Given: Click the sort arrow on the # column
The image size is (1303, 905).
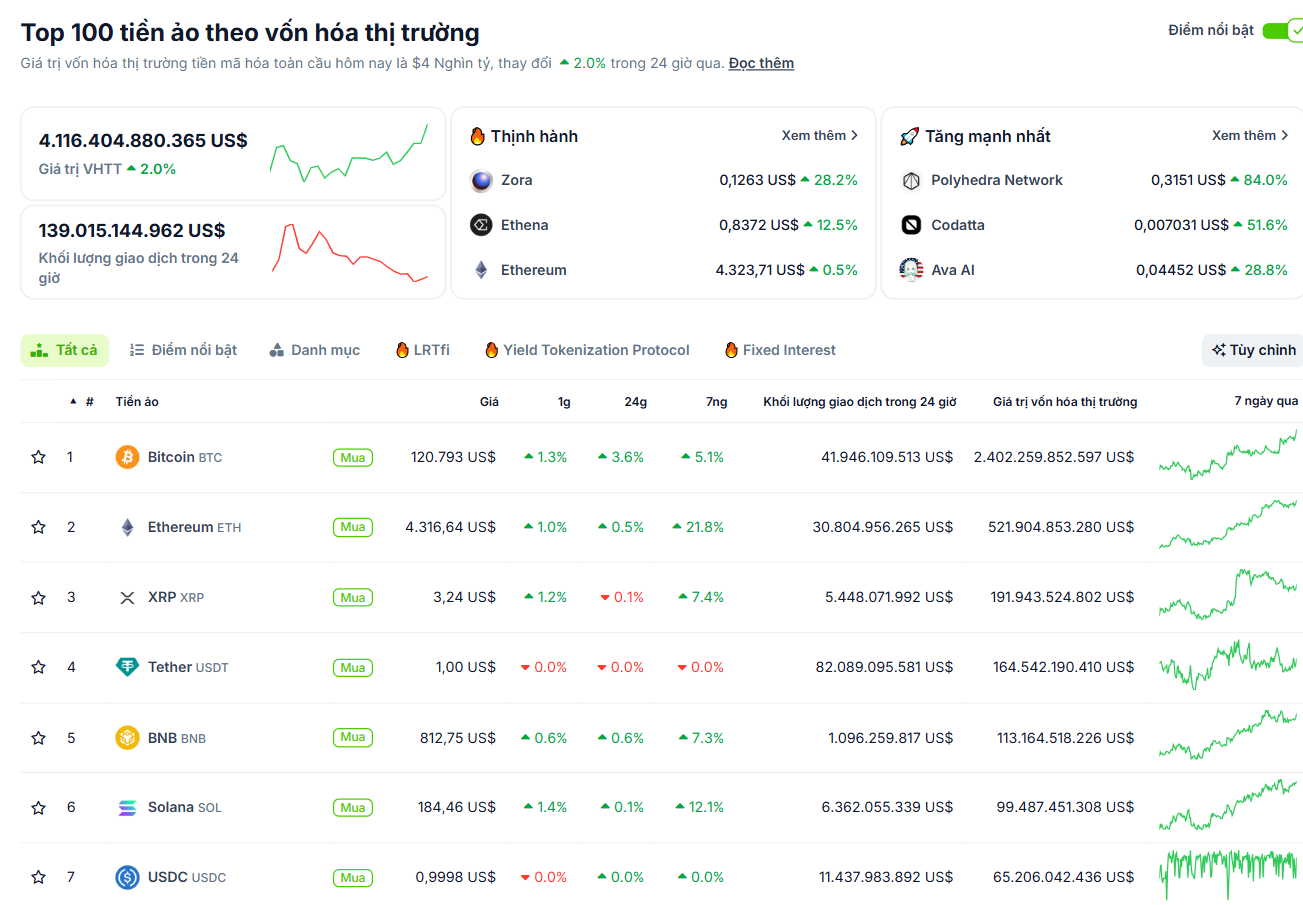Looking at the screenshot, I should click(x=72, y=401).
